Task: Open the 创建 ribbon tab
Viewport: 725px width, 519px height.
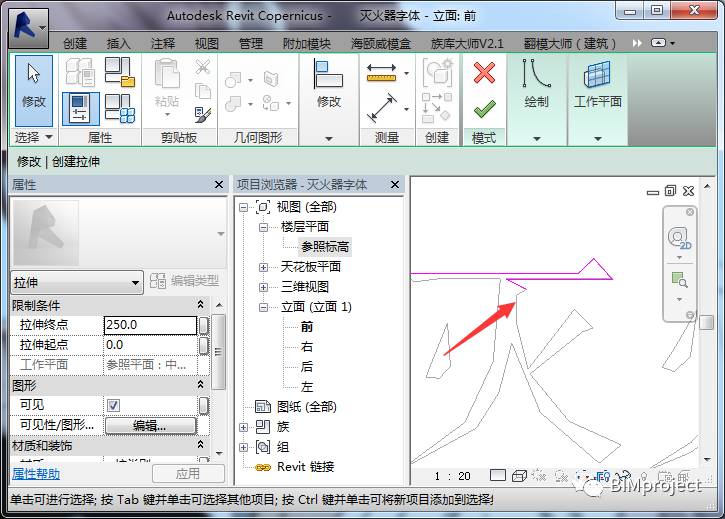Action: click(75, 43)
